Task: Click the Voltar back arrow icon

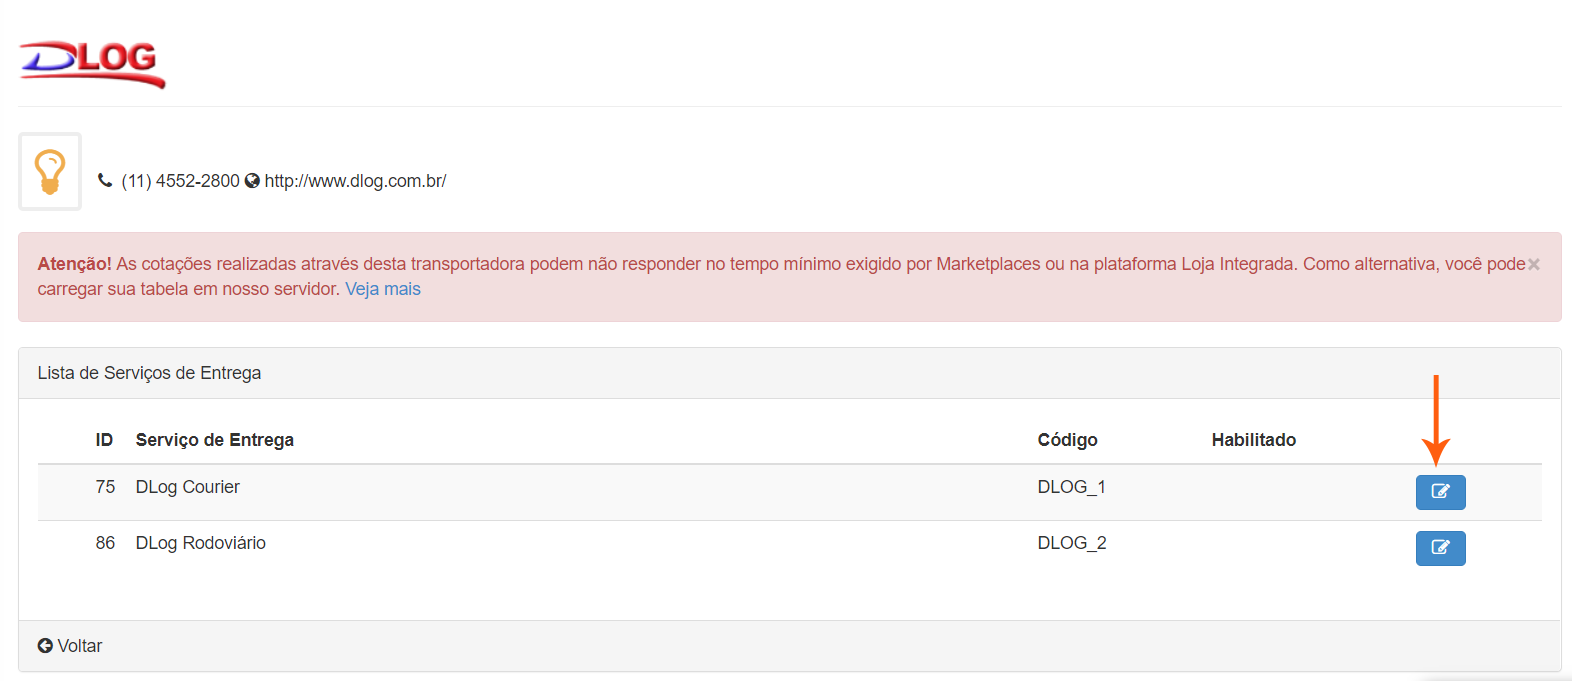Action: point(45,646)
